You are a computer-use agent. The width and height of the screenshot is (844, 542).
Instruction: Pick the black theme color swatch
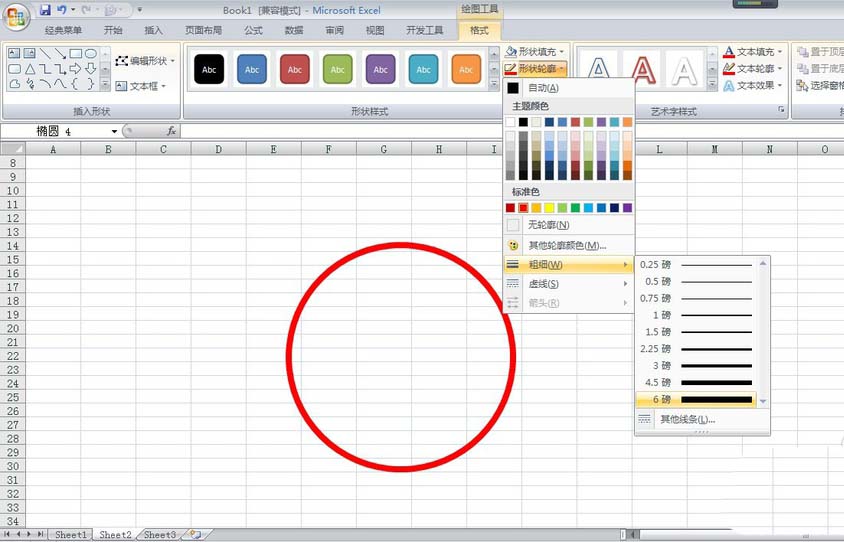pos(523,122)
